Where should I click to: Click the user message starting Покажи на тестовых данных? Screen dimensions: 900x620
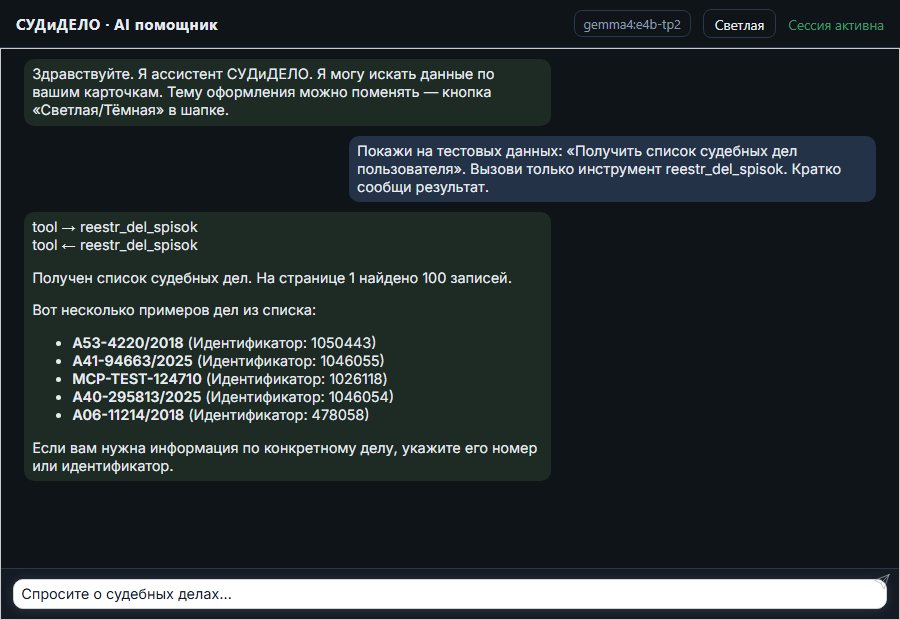612,169
